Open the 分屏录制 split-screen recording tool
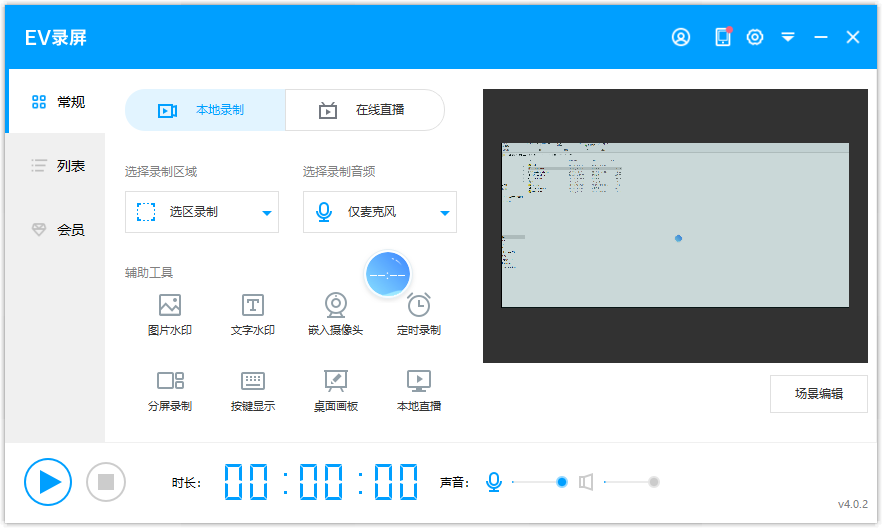Screen dimensions: 882x528 (x=169, y=391)
